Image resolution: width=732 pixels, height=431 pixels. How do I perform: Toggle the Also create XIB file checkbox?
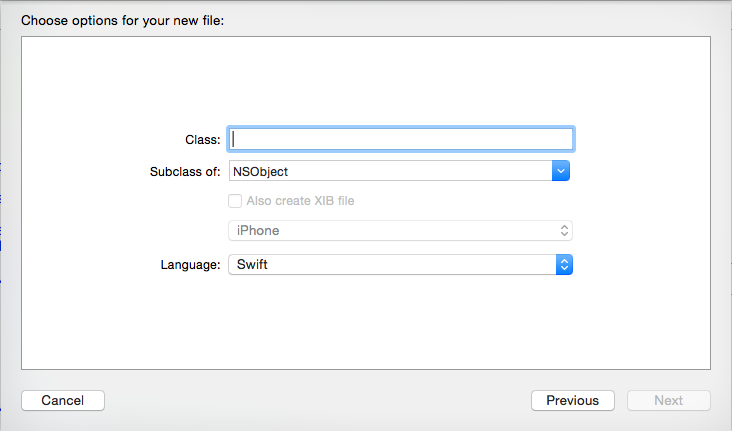[x=235, y=201]
